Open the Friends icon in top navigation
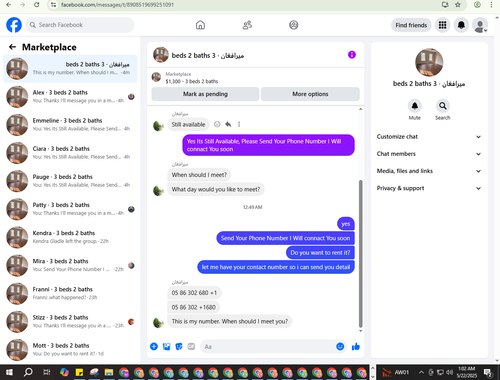 [247, 25]
